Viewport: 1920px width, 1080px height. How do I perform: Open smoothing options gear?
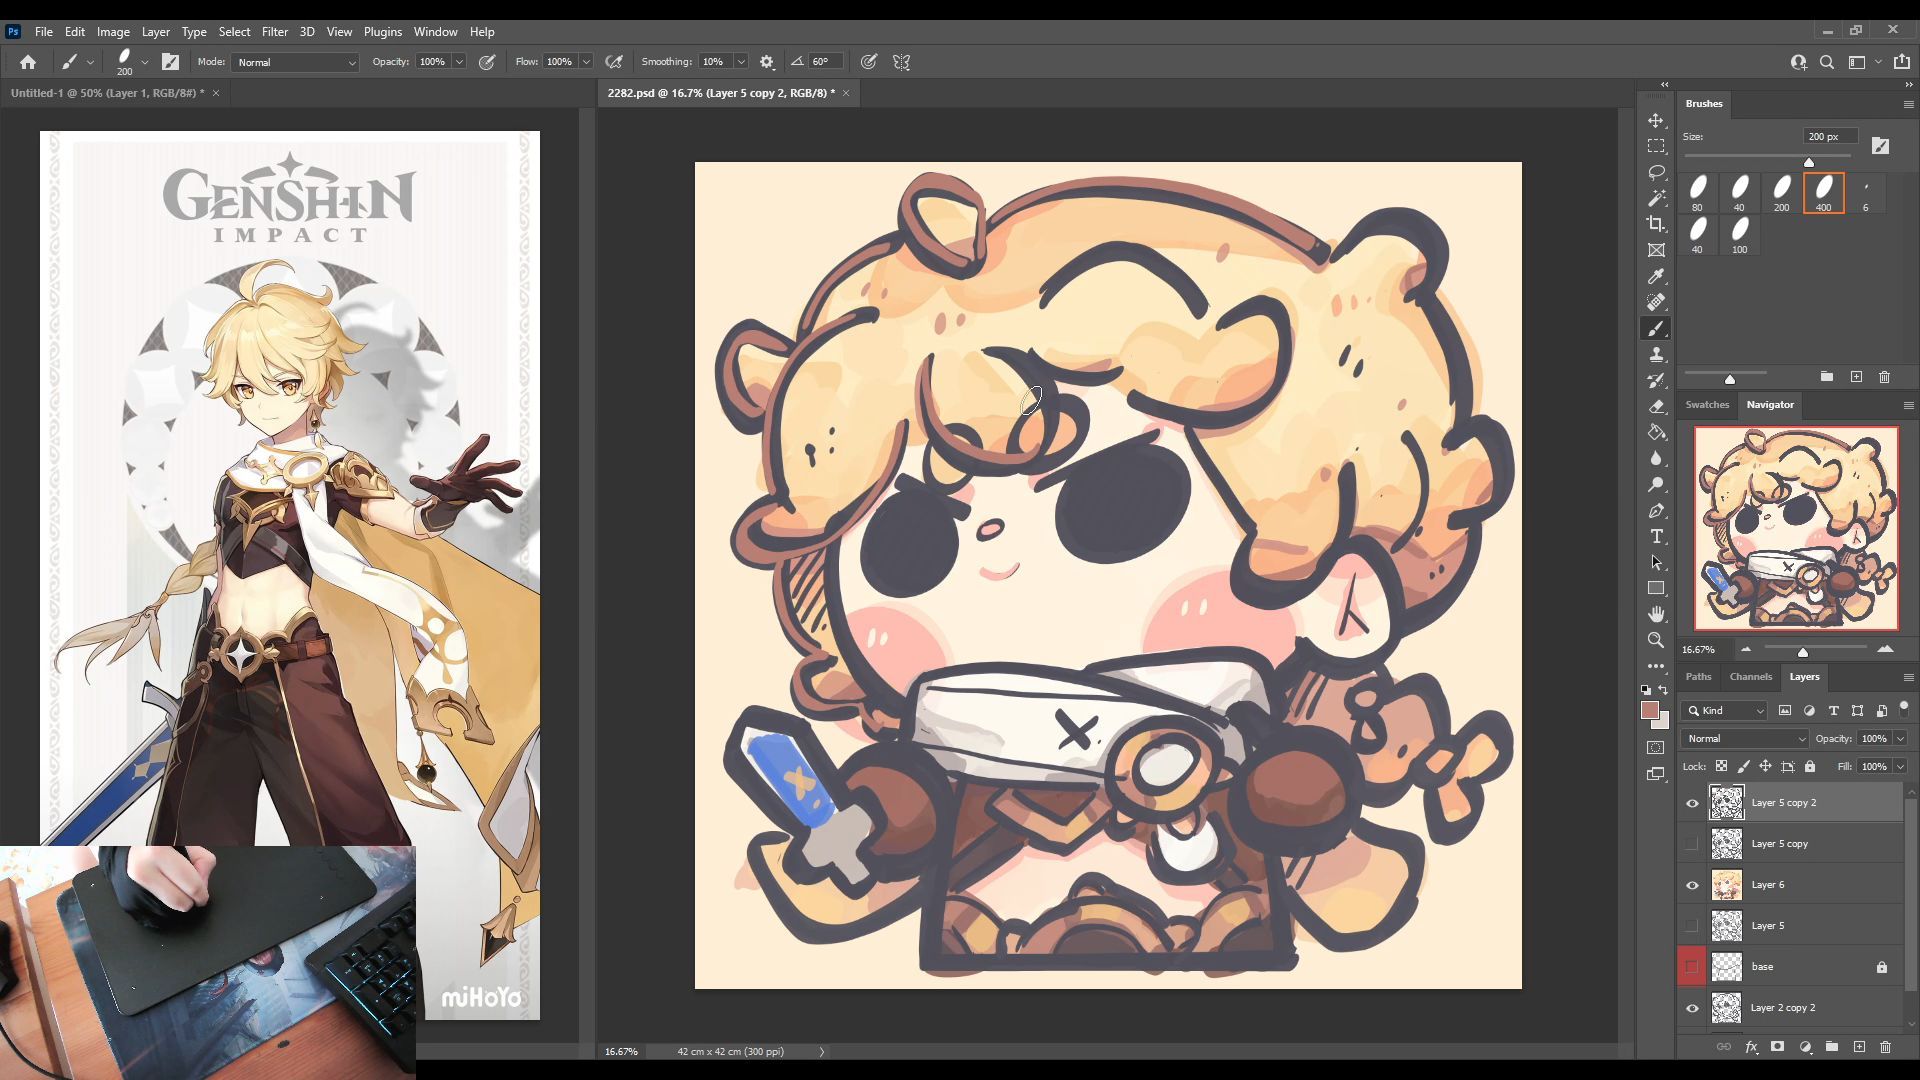(x=767, y=62)
